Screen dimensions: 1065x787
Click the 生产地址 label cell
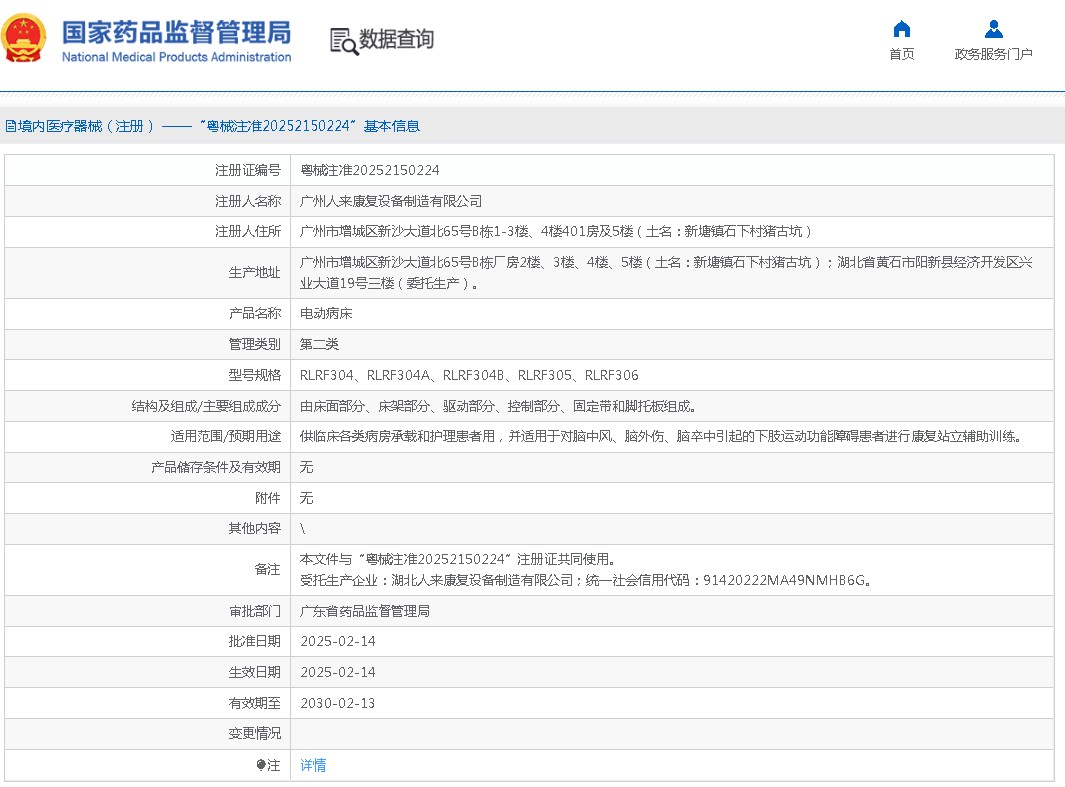pos(147,273)
